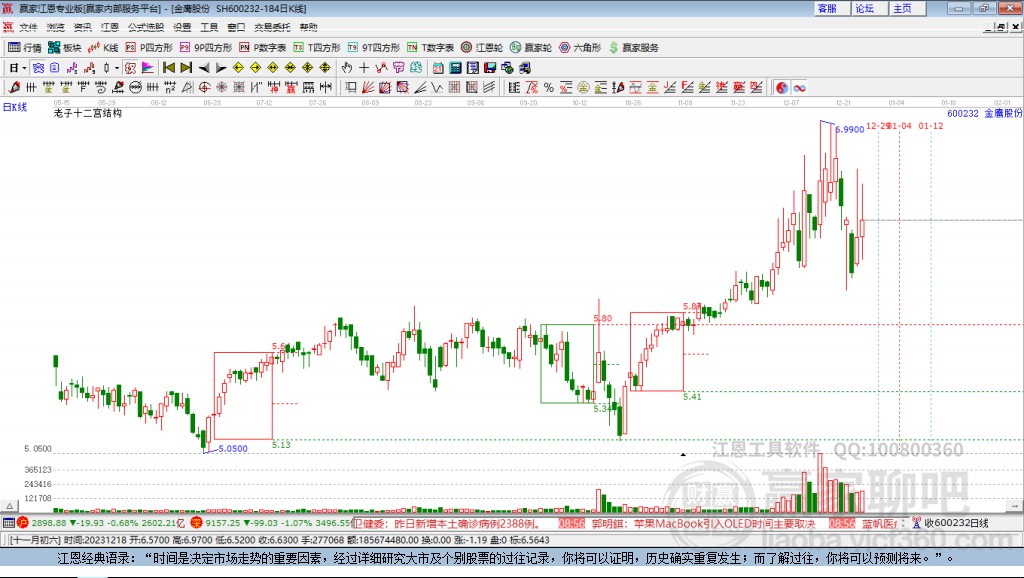Click the up triangle expander at chart bottom-left
This screenshot has height=578, width=1024.
pyautogui.click(x=9, y=506)
